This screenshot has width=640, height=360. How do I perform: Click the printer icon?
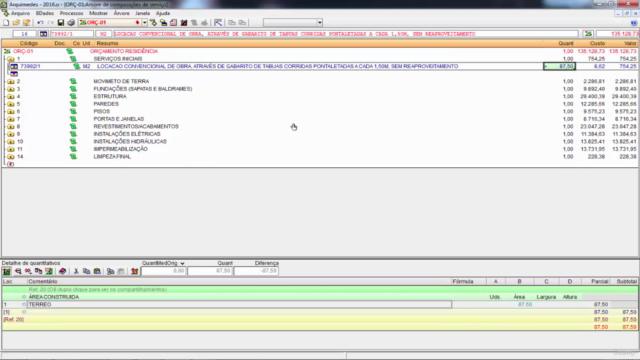click(x=71, y=23)
